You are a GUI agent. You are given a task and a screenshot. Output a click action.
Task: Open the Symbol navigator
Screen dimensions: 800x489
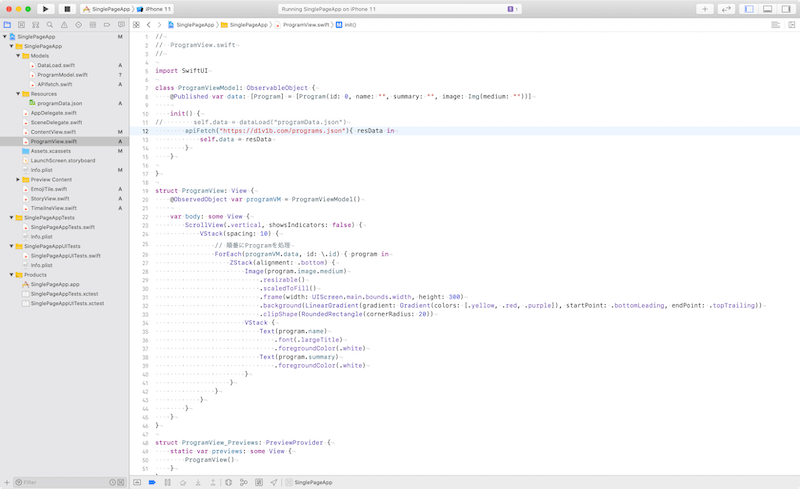[36, 25]
